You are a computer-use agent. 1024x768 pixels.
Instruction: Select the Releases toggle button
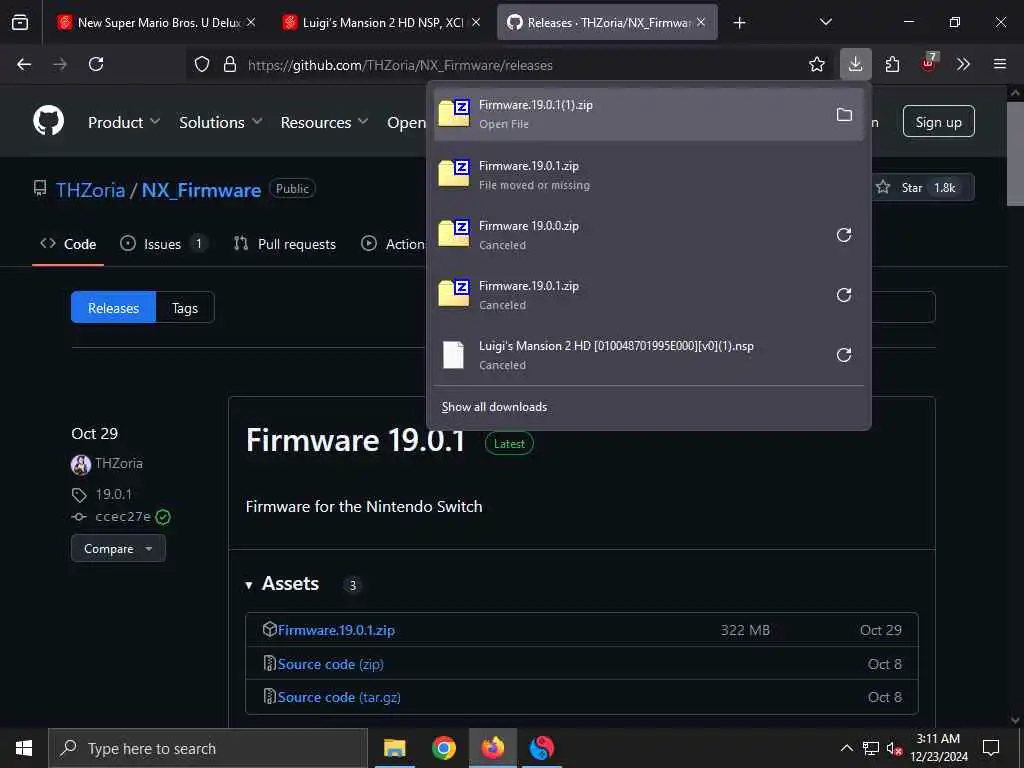[x=114, y=308]
